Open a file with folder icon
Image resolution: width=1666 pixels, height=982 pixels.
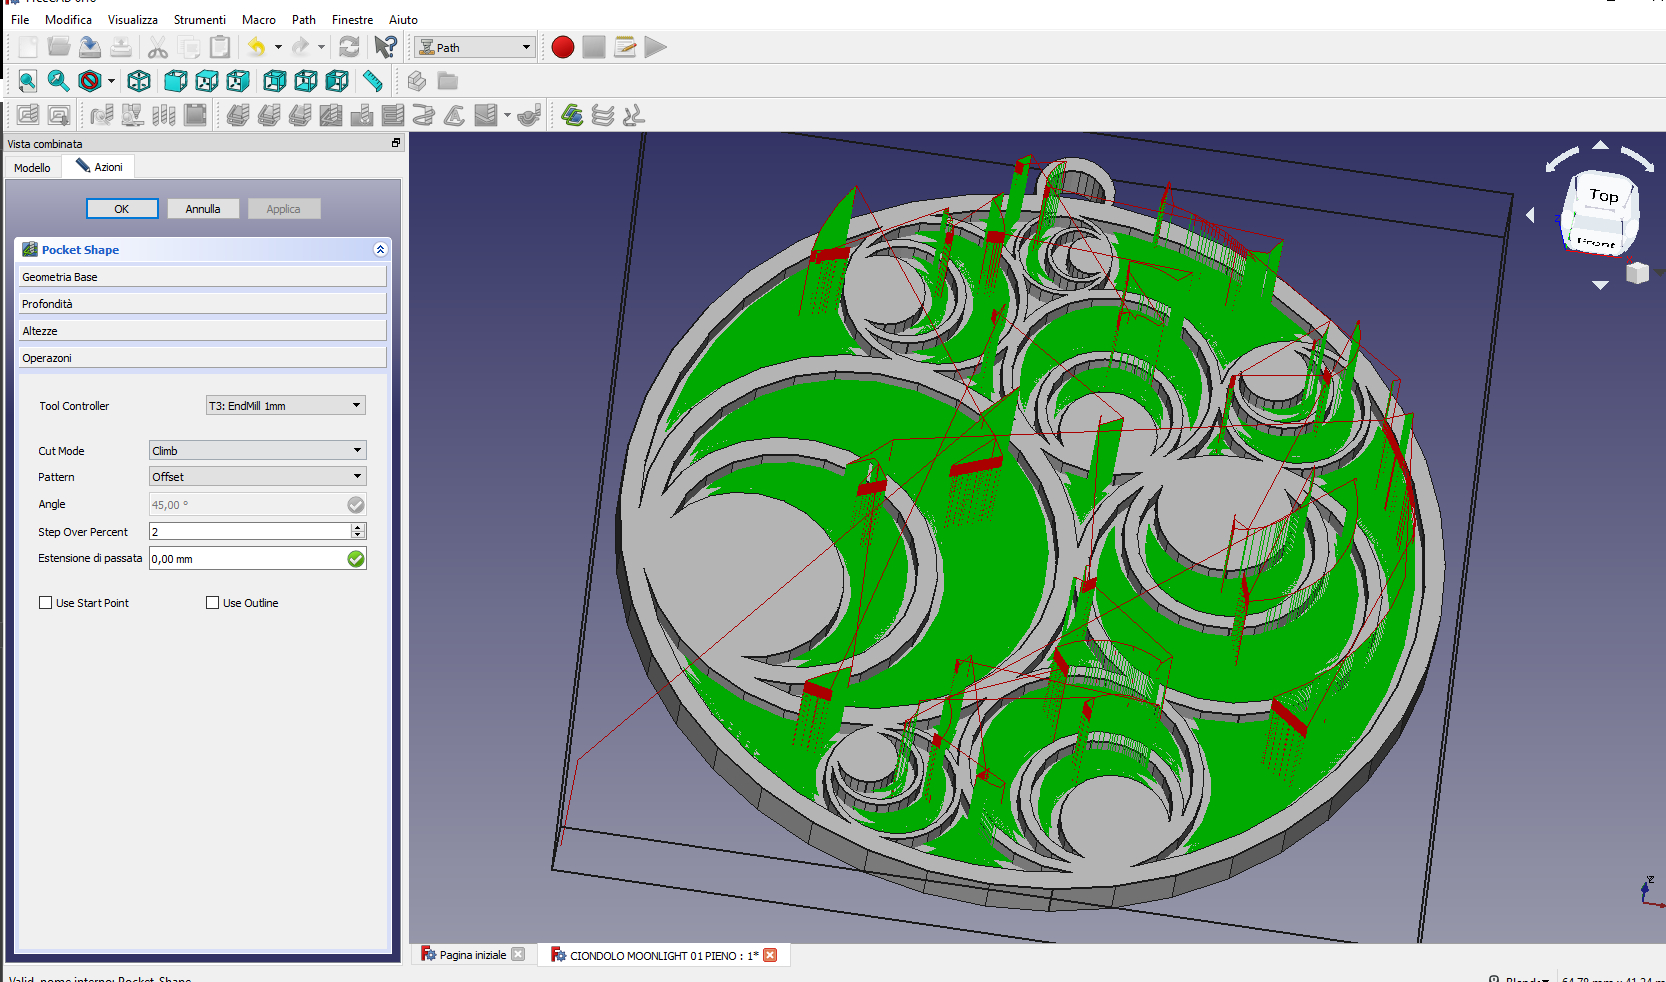coord(59,47)
